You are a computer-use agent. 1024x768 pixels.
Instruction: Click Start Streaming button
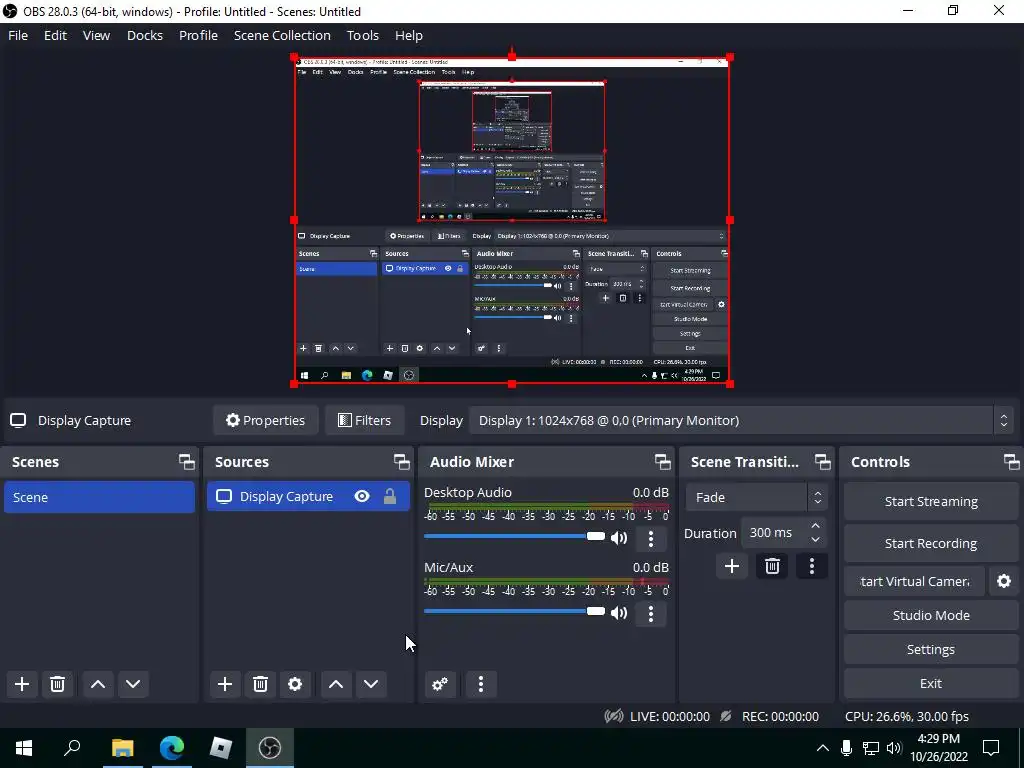pyautogui.click(x=931, y=502)
